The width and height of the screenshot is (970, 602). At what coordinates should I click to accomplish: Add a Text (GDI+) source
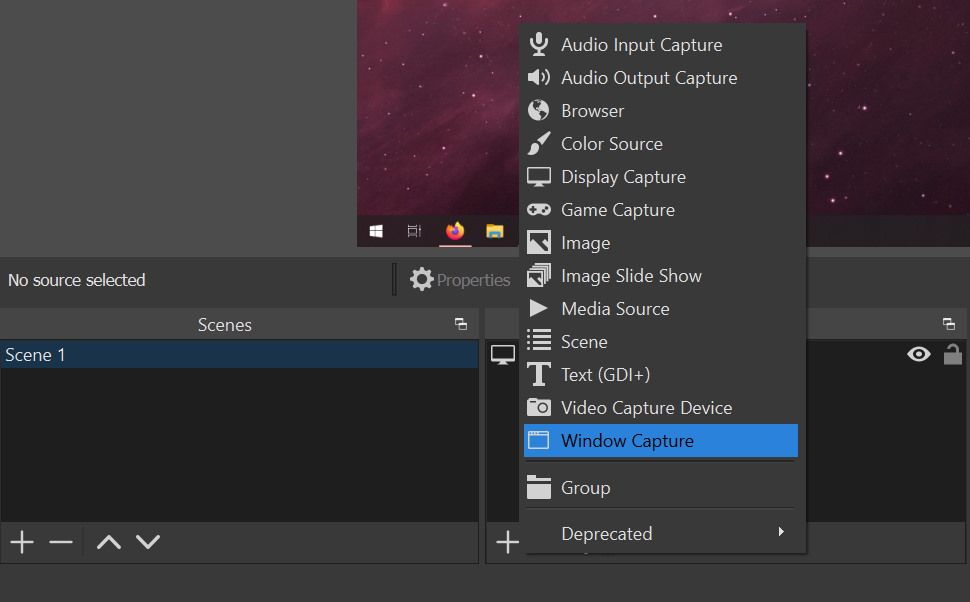pos(606,374)
